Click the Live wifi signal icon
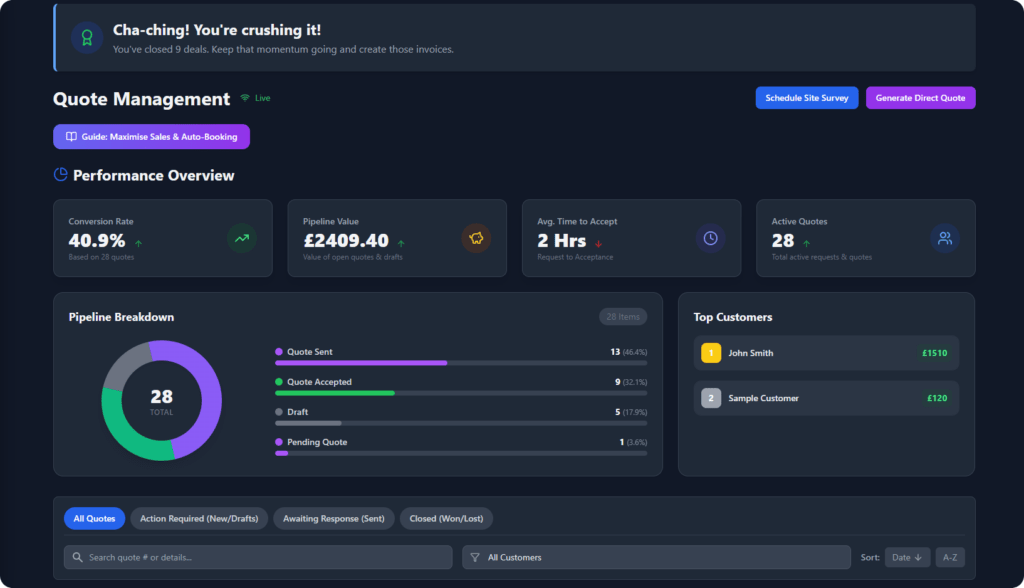The image size is (1024, 588). 245,98
